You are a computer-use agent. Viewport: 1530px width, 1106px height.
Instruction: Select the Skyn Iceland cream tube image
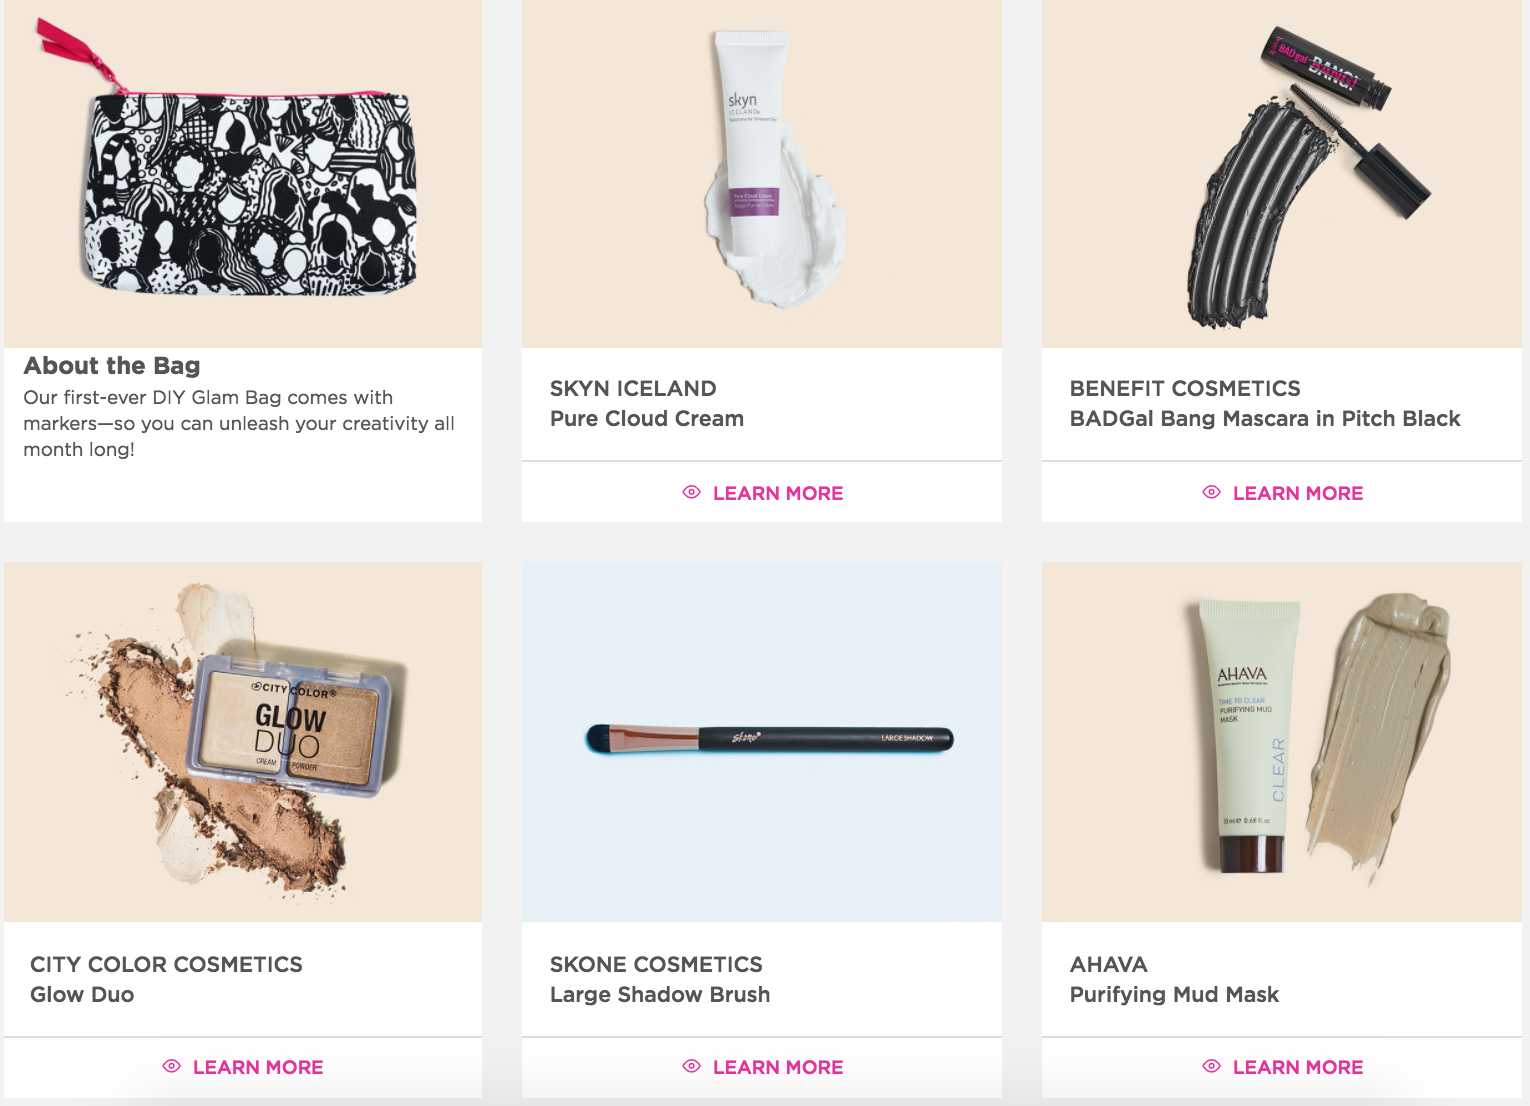pyautogui.click(x=762, y=174)
